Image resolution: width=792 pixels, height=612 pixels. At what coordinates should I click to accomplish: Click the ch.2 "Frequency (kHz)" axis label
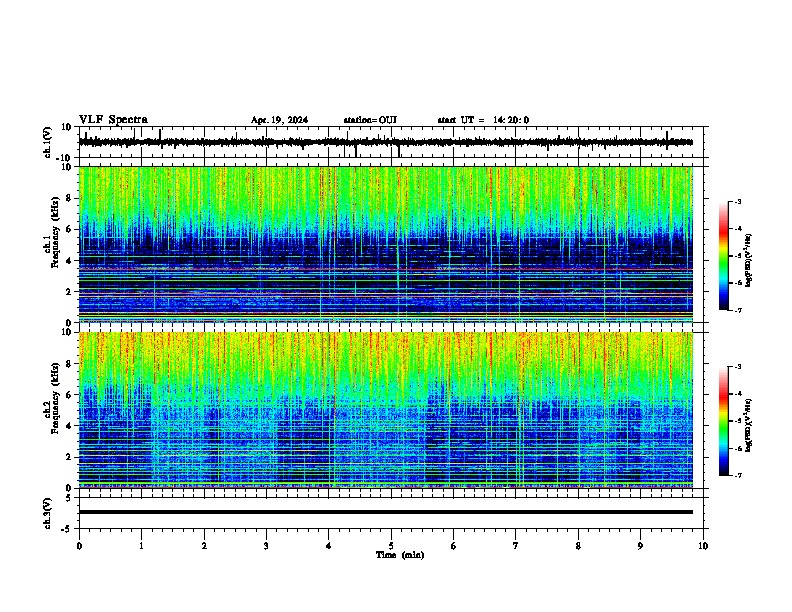point(55,398)
